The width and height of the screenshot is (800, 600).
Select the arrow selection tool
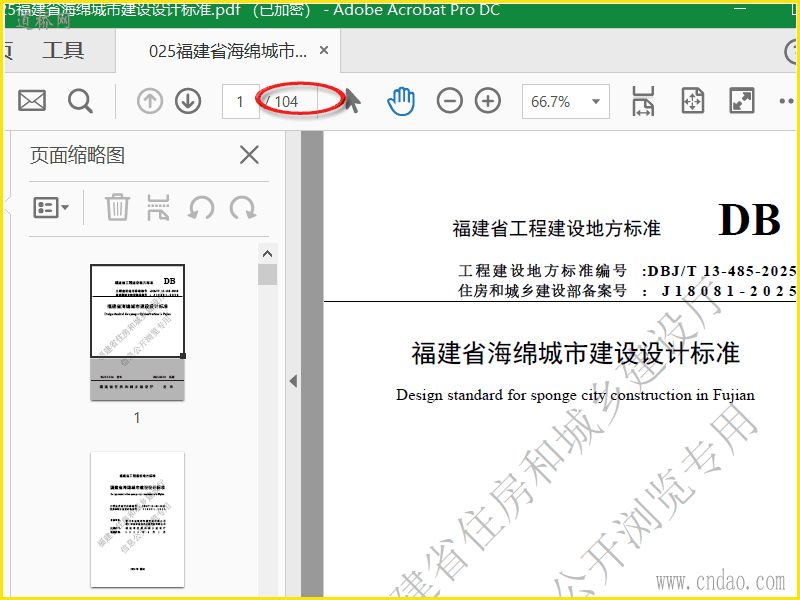[352, 100]
